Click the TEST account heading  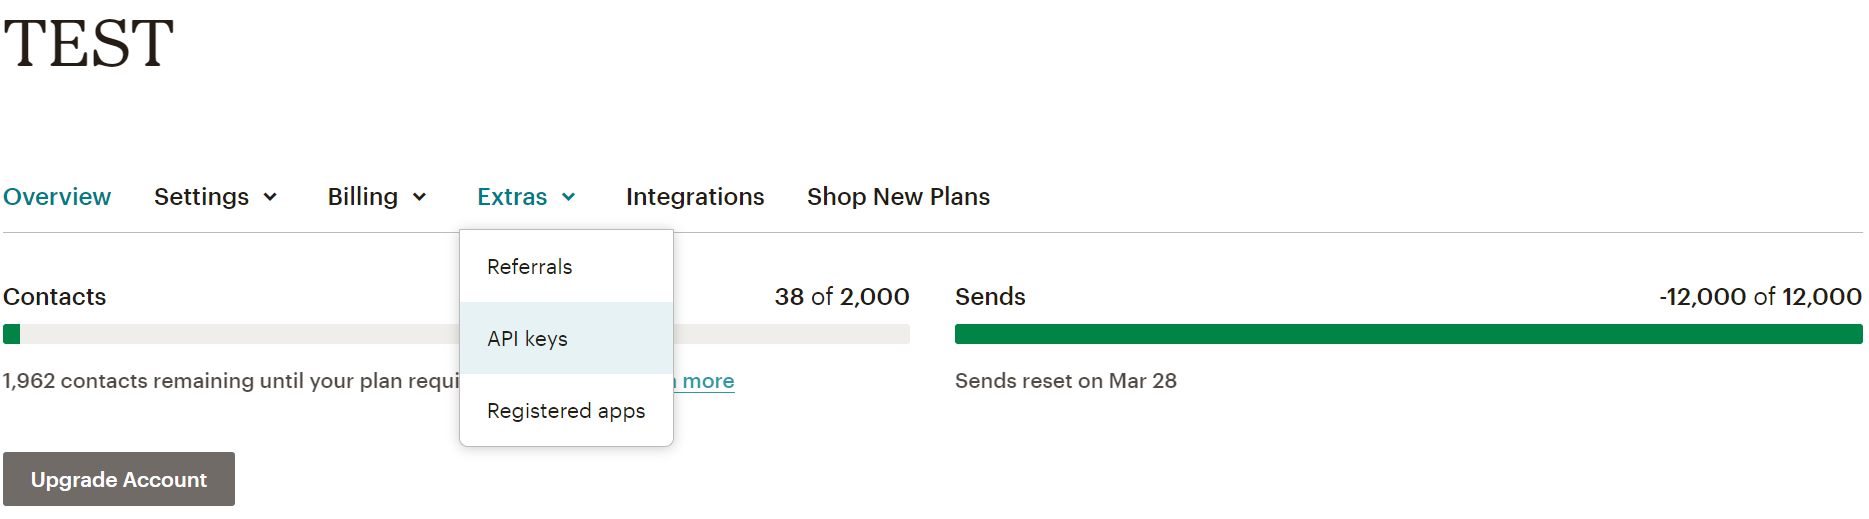pos(89,44)
